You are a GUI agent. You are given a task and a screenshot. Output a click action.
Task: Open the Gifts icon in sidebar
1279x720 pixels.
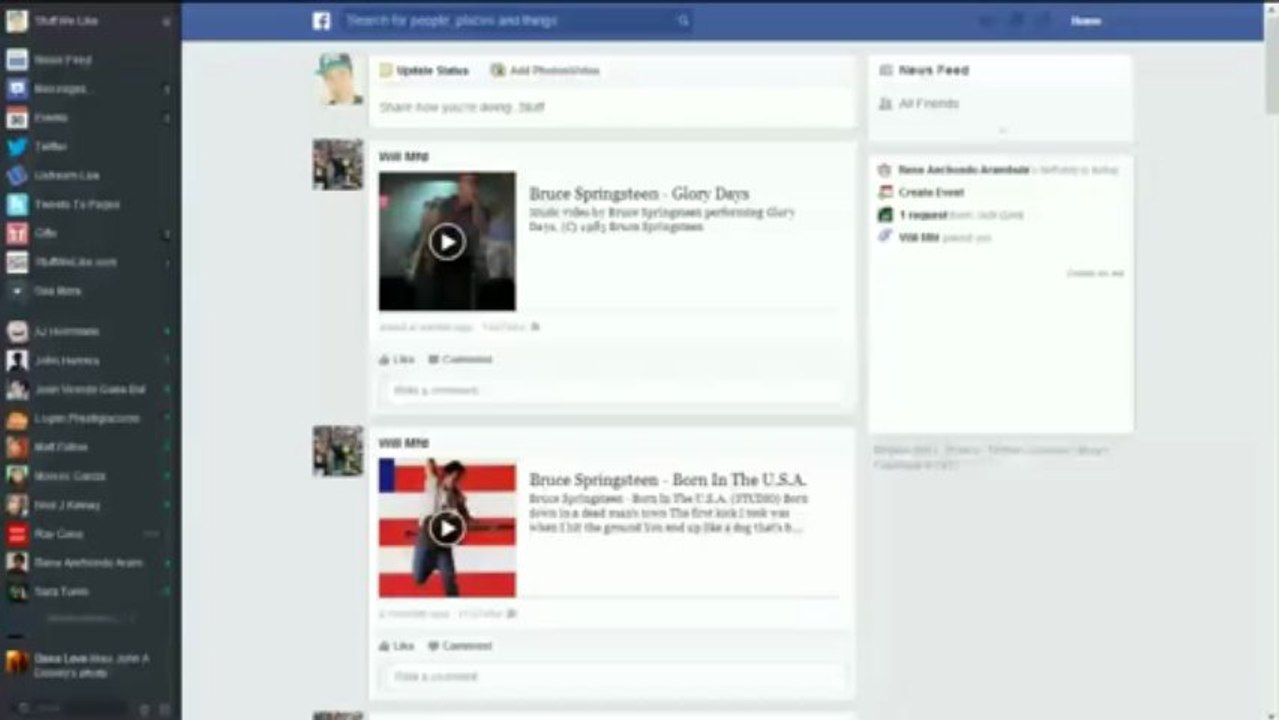click(16, 234)
